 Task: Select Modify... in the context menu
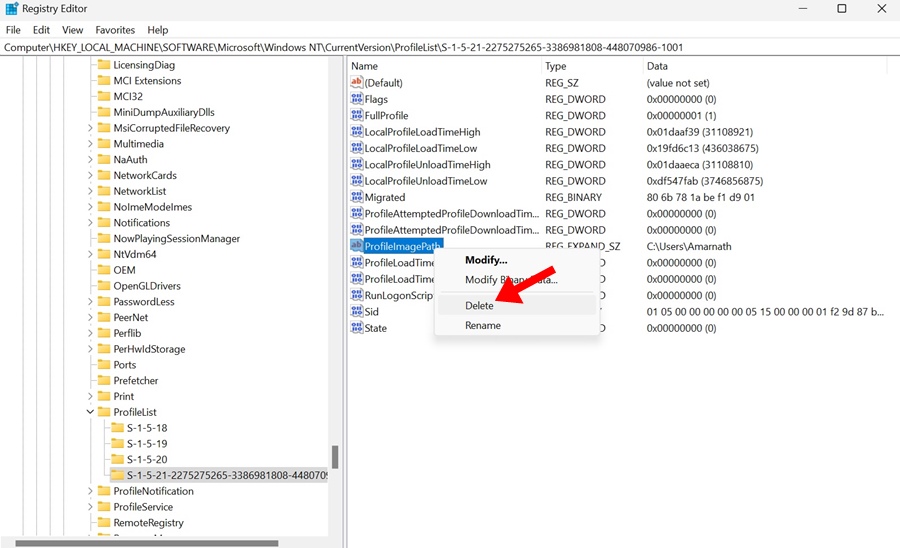(x=486, y=260)
